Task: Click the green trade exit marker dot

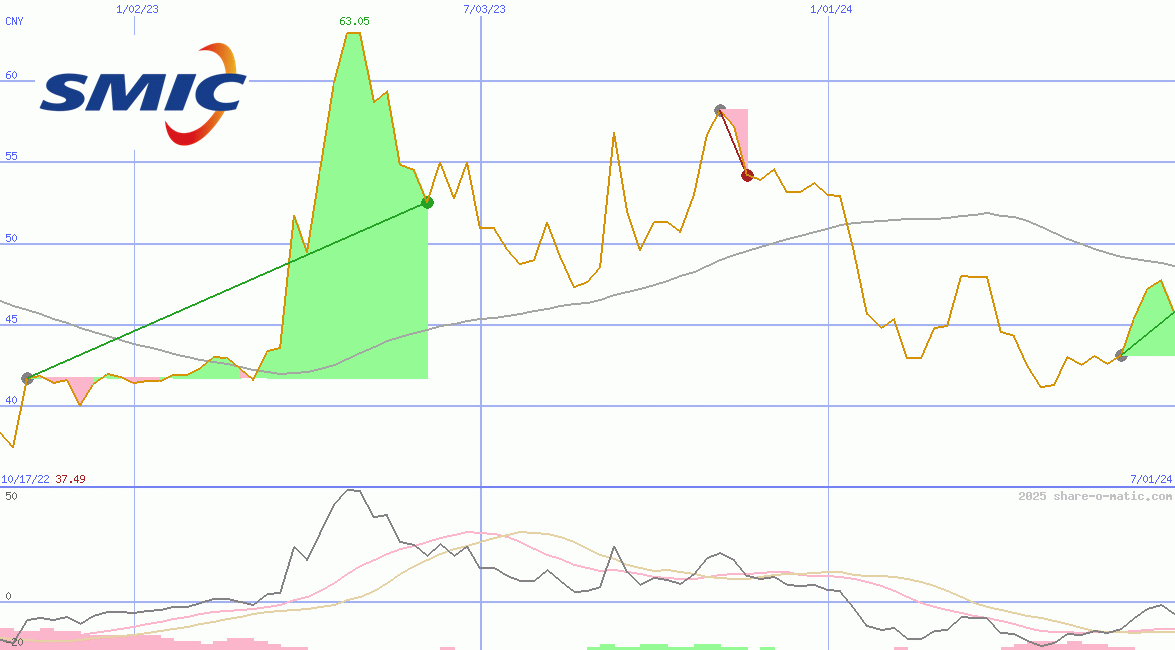Action: click(427, 202)
